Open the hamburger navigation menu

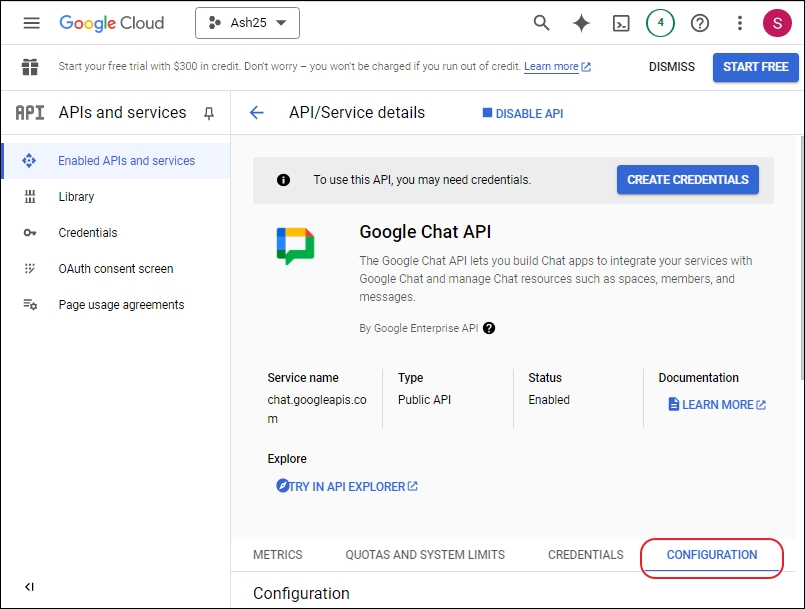coord(31,23)
